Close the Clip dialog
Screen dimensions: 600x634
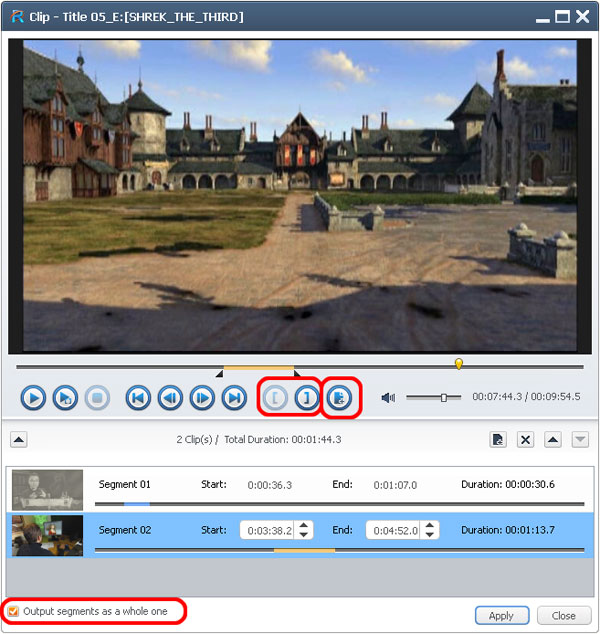pos(564,615)
